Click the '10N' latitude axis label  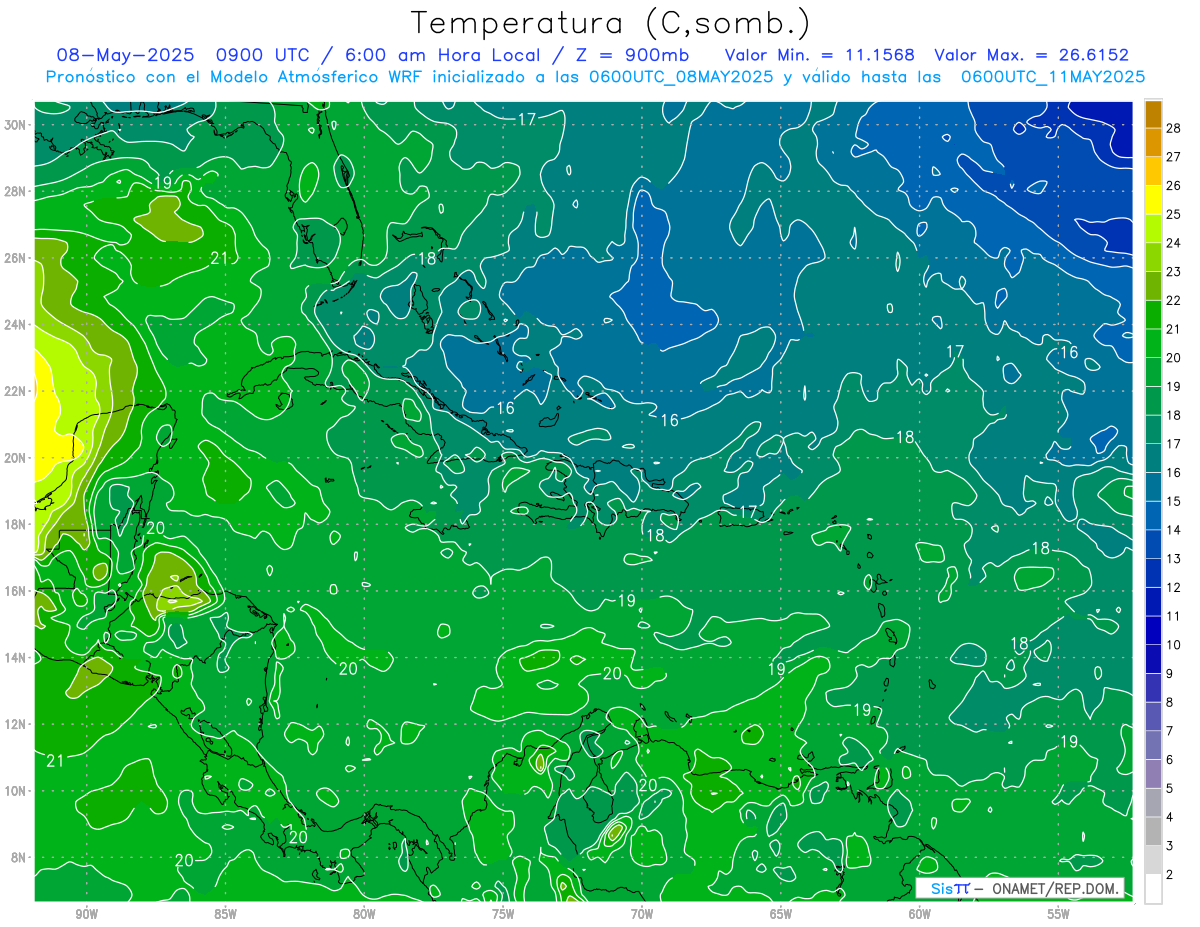[16, 791]
